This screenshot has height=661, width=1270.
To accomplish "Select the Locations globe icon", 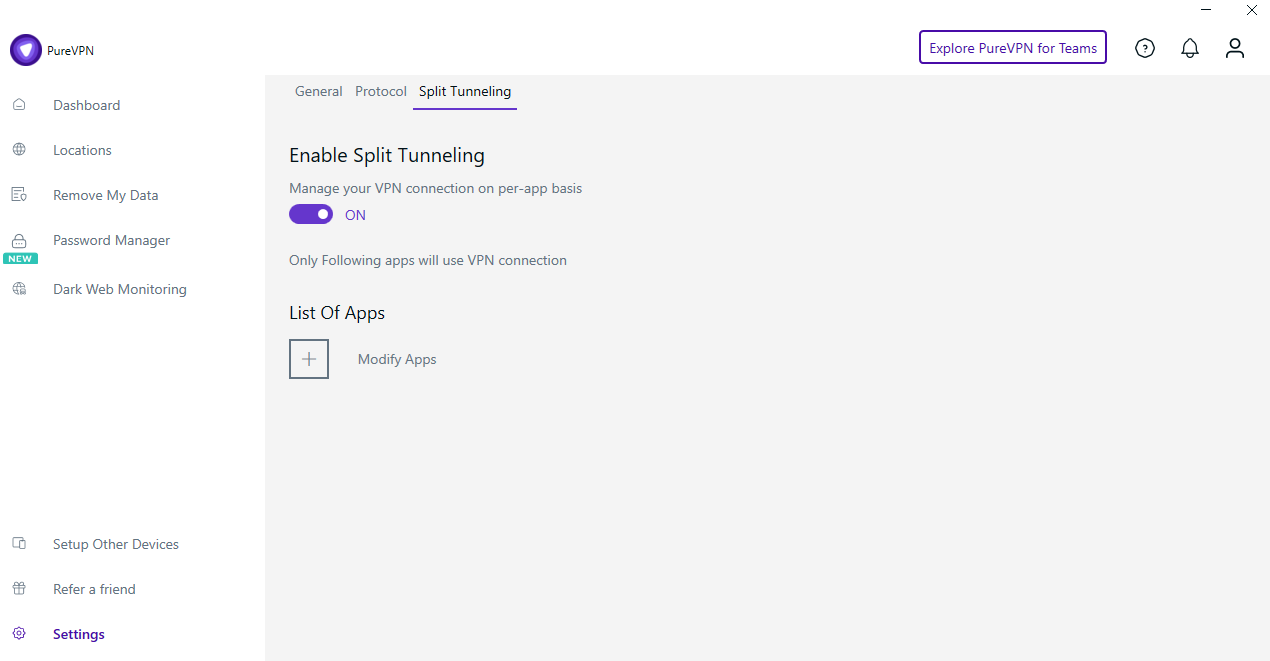I will (19, 149).
